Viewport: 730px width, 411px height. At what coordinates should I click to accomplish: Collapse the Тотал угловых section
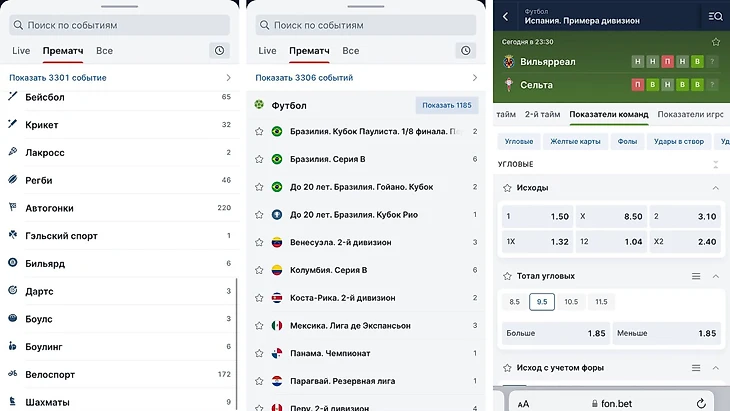tap(715, 276)
